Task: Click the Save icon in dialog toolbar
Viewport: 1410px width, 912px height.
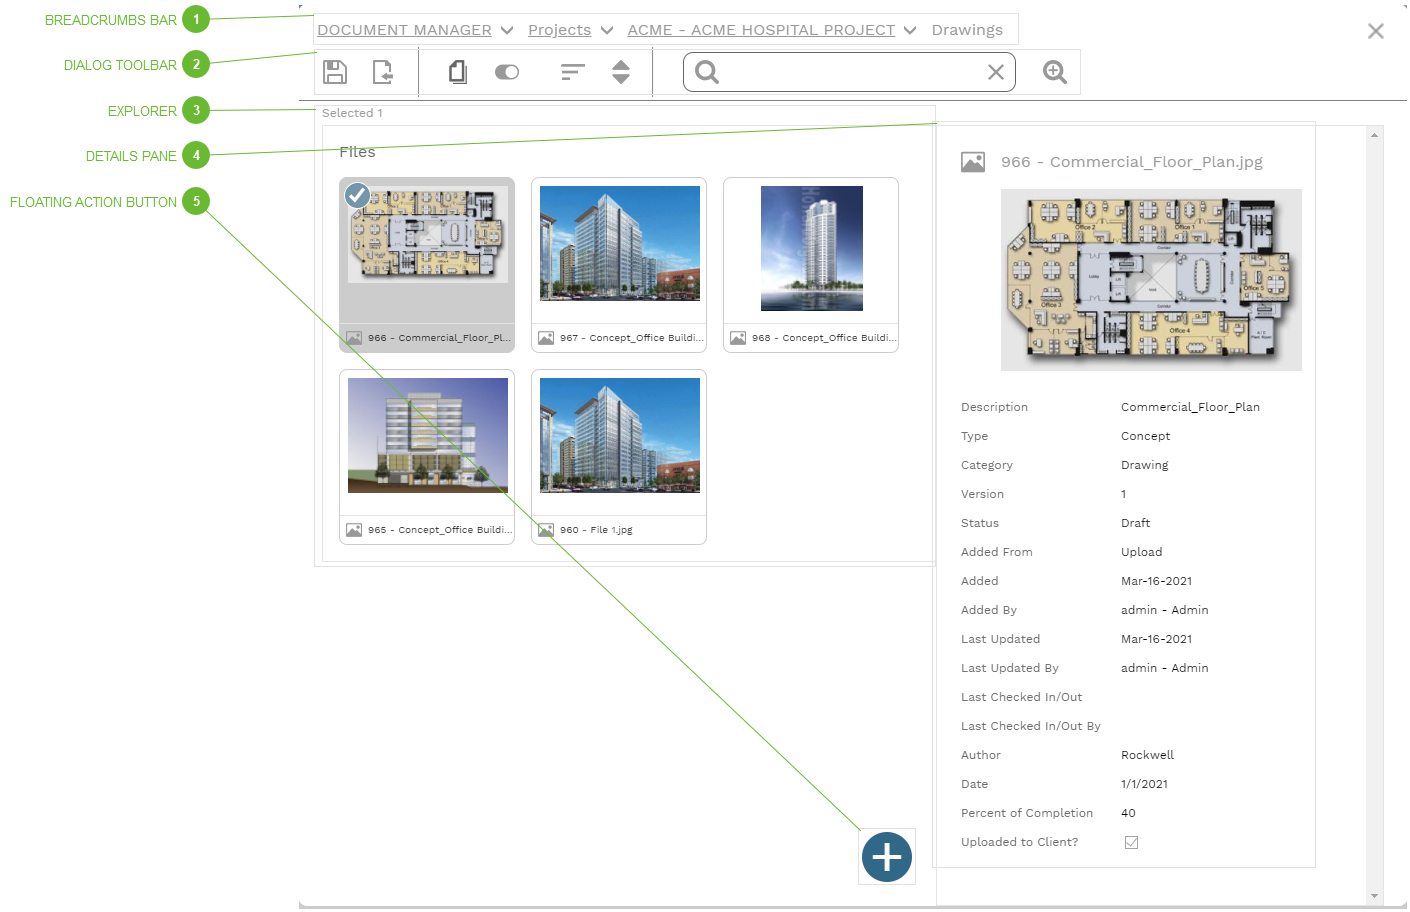Action: point(335,72)
